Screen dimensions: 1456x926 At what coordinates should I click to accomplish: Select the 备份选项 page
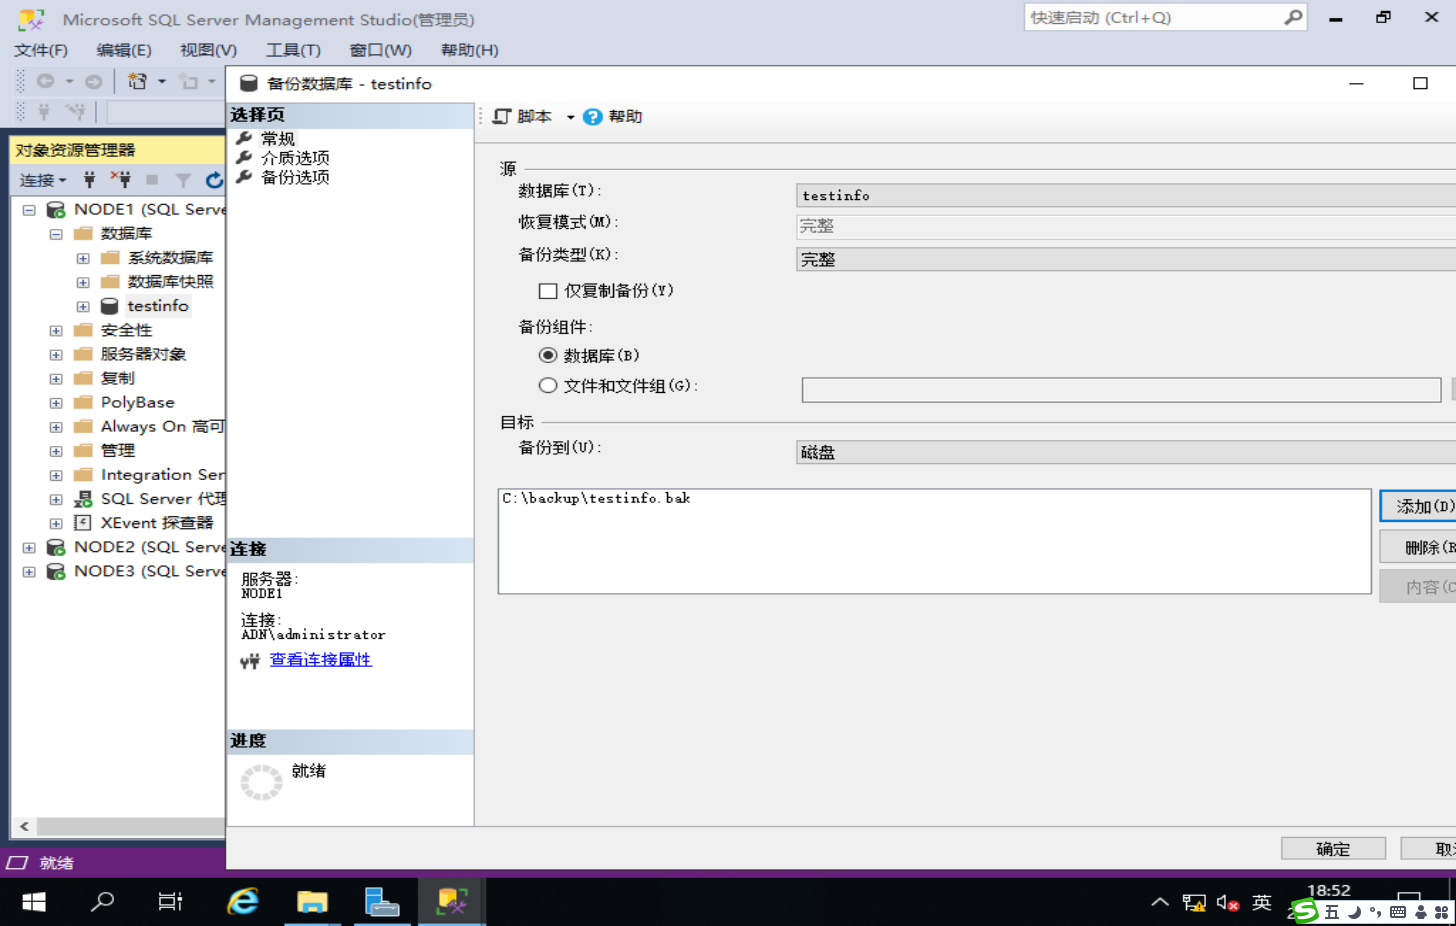coord(295,177)
